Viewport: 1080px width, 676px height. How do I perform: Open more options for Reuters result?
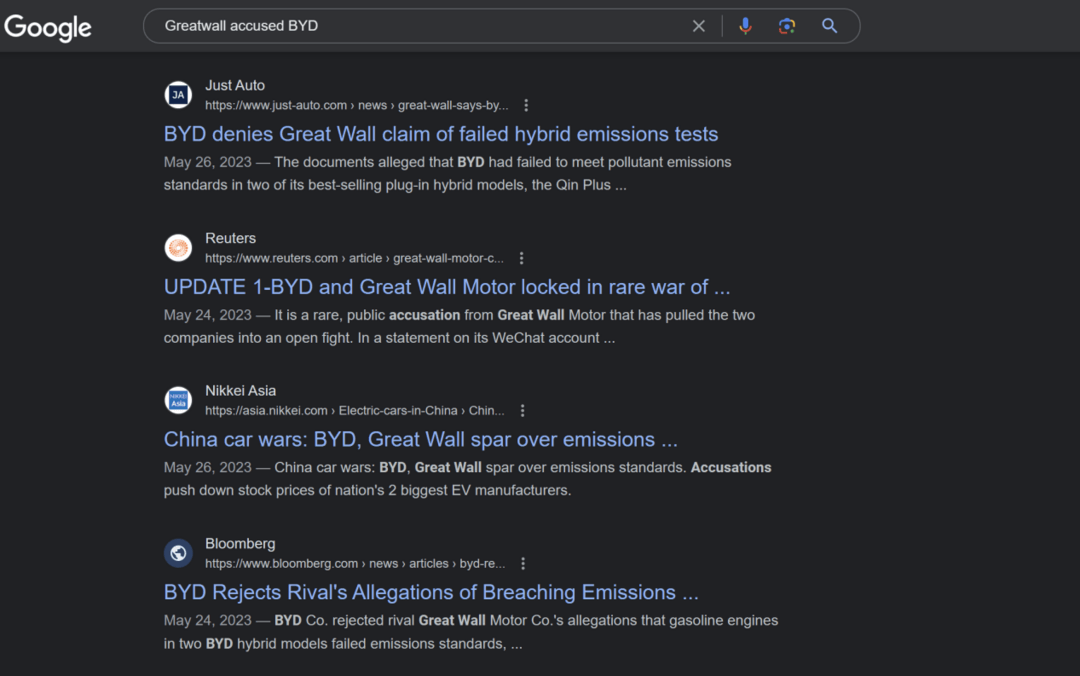(521, 258)
